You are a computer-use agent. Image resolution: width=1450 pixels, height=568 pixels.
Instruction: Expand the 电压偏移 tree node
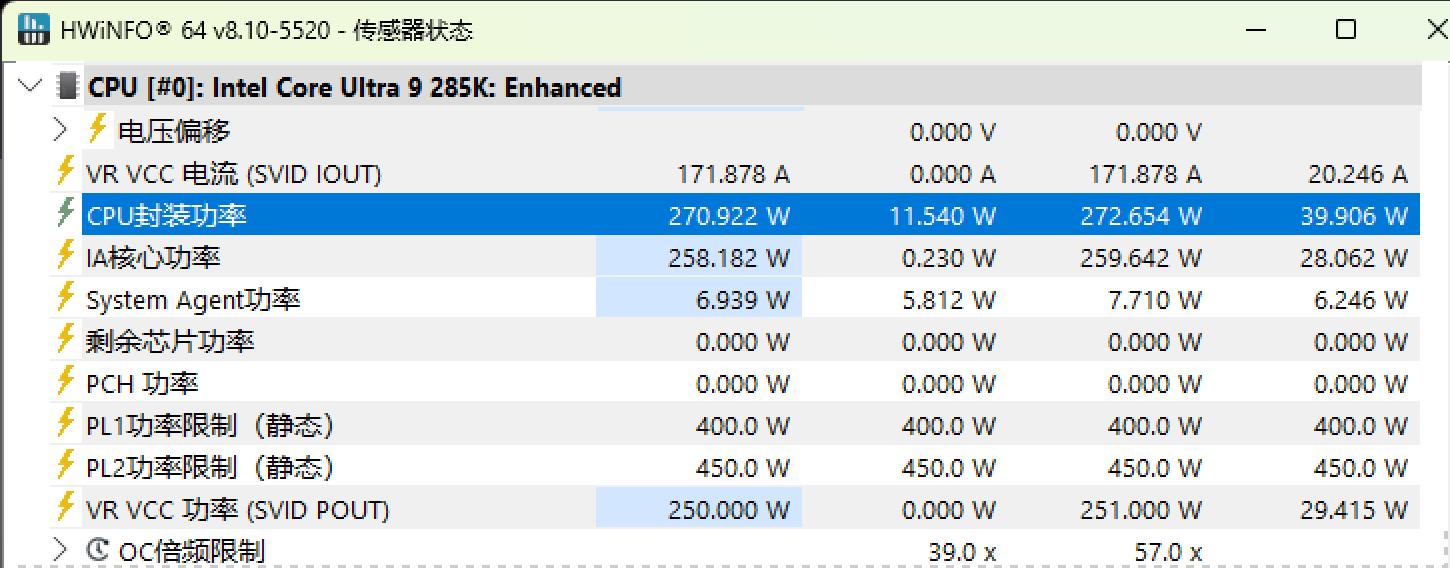pos(59,130)
